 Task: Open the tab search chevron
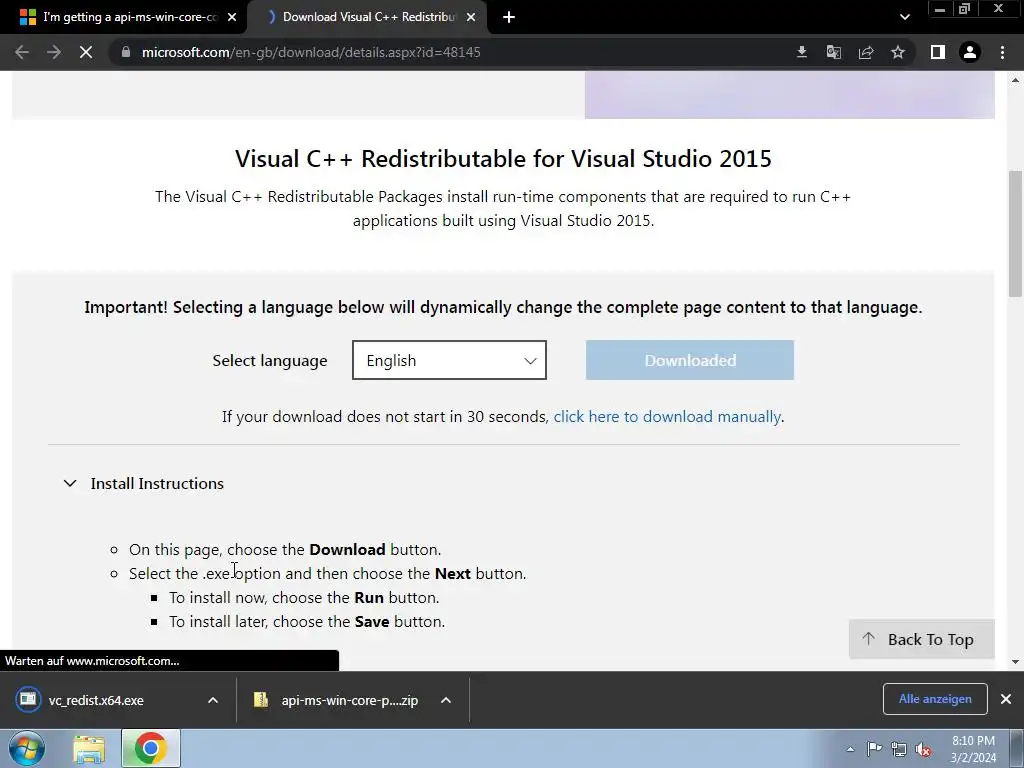point(904,17)
